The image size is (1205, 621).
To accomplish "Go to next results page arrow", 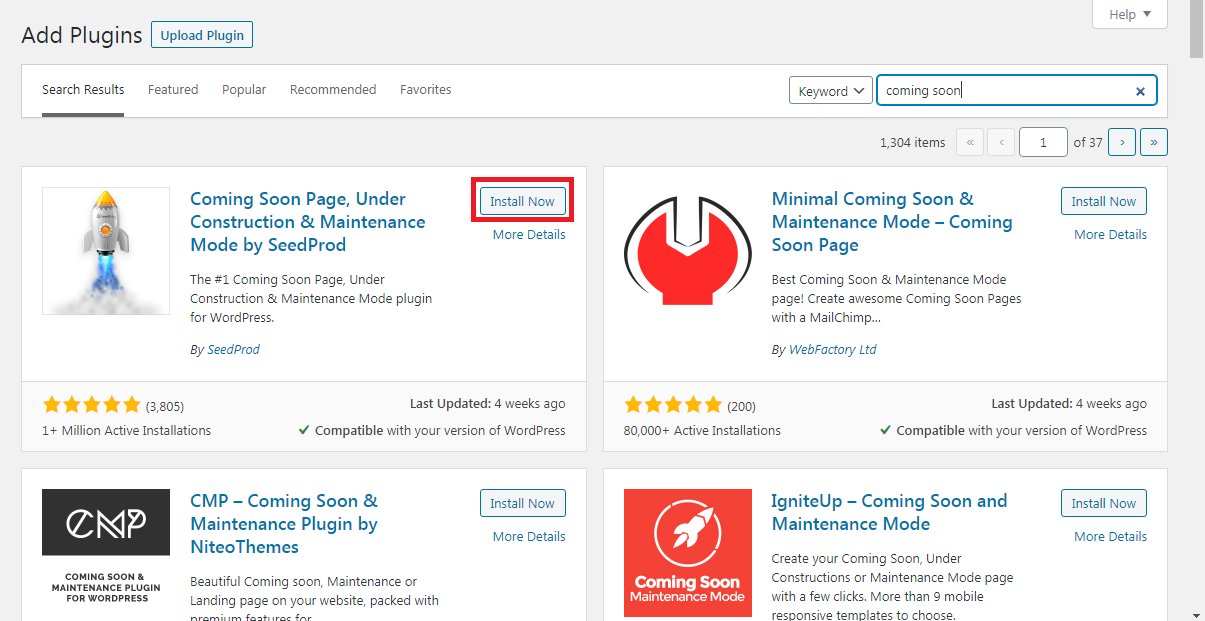I will pos(1122,142).
